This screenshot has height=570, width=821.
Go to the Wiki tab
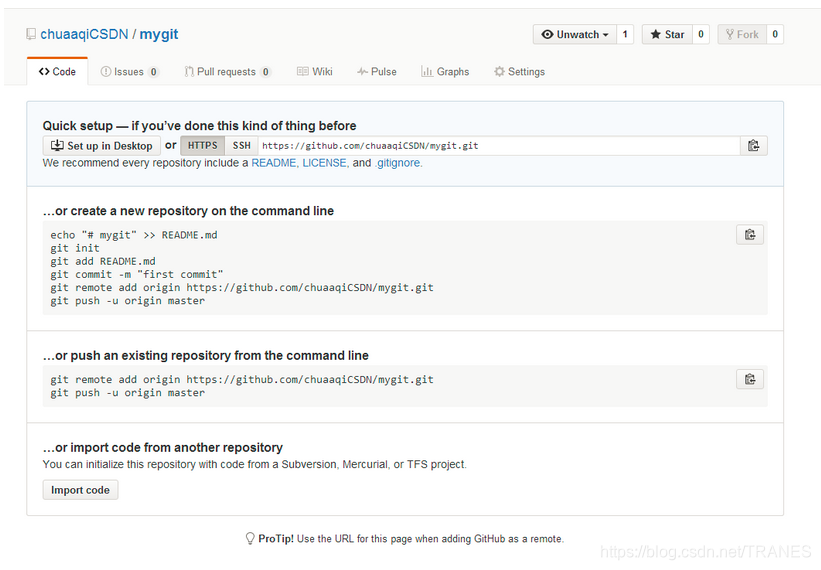[x=315, y=72]
